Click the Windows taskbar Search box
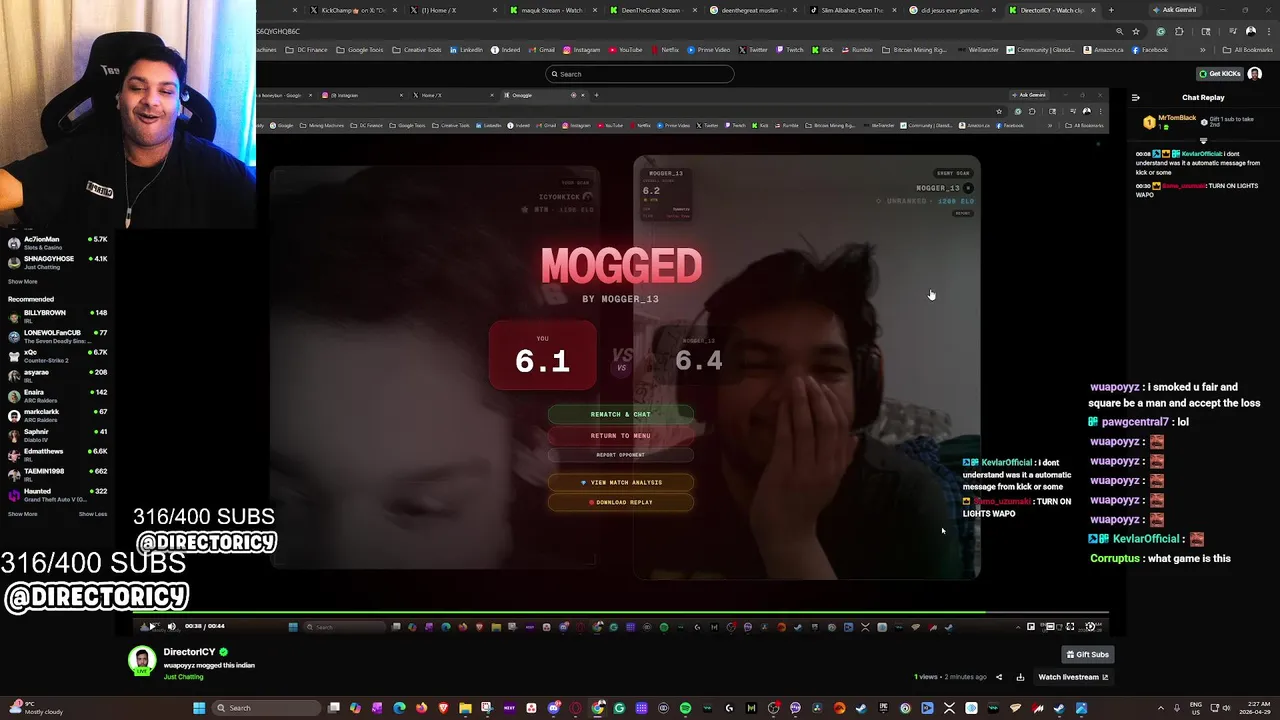The width and height of the screenshot is (1280, 720). coord(267,708)
